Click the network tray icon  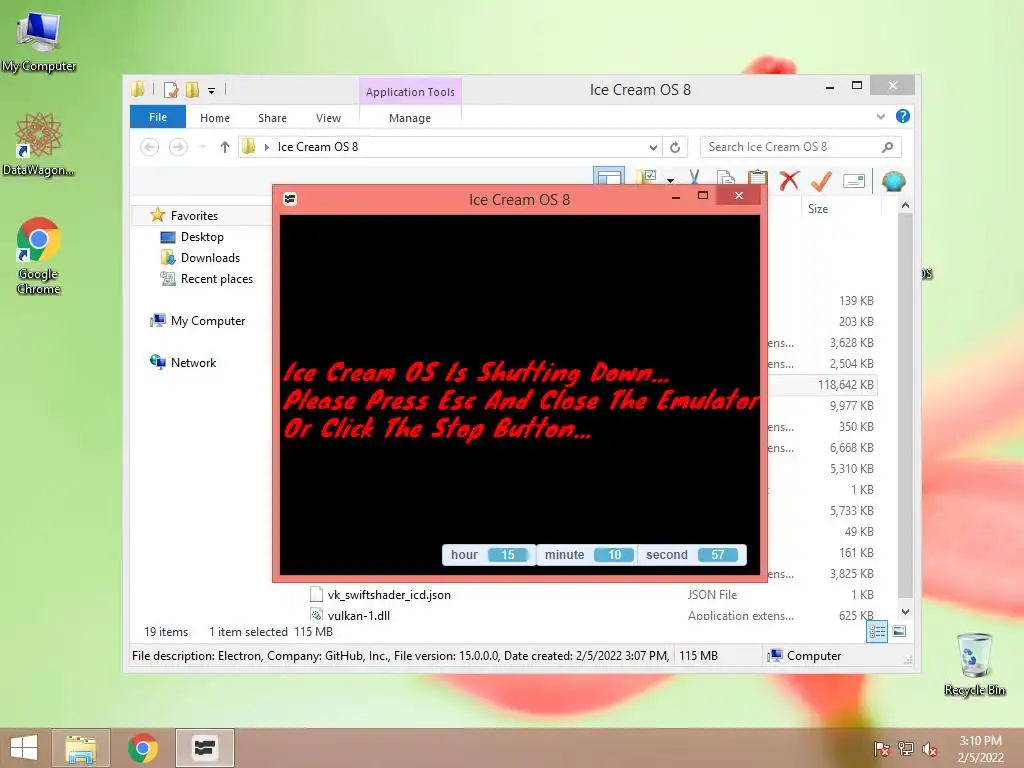[906, 749]
